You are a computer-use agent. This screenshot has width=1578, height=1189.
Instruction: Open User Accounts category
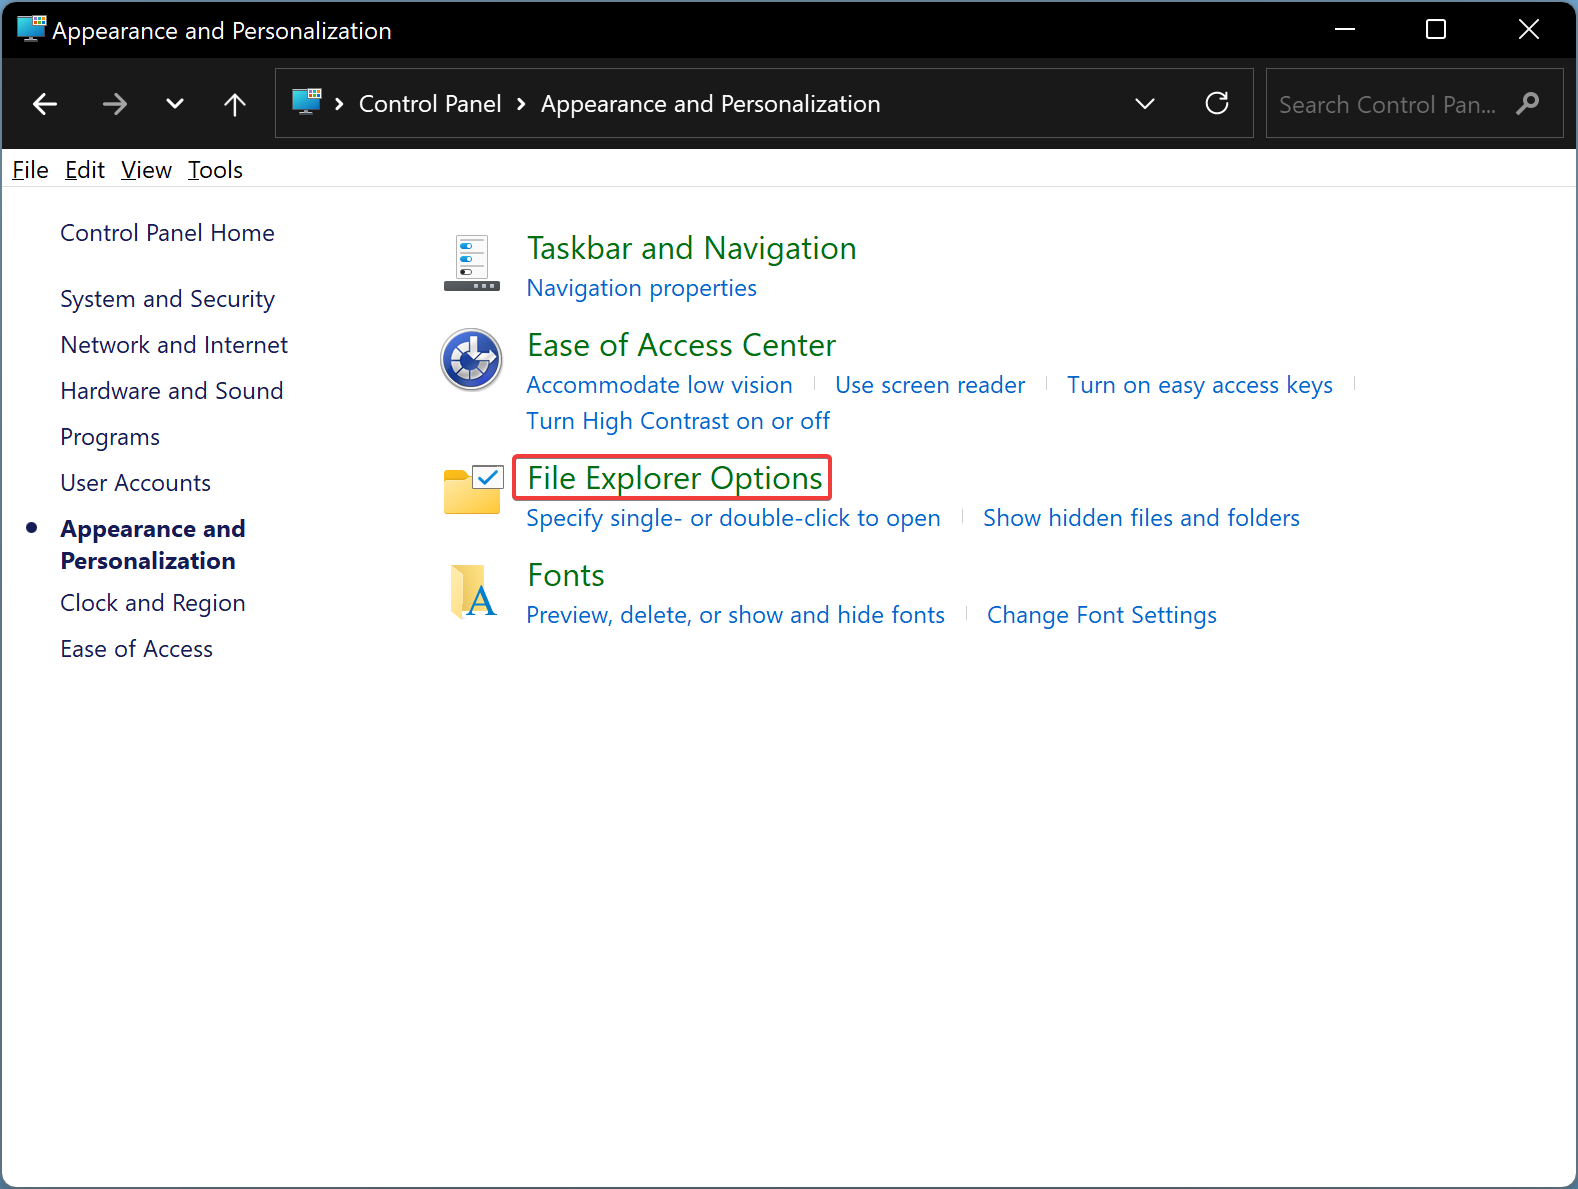pos(135,483)
